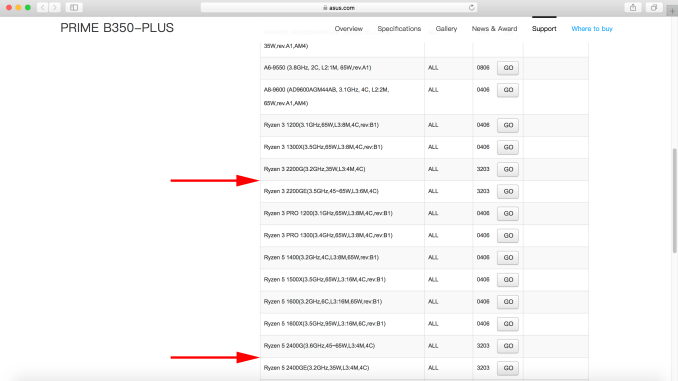Viewport: 678px width, 381px height.
Task: Click the A8-9600 CPU description text
Action: [326, 96]
